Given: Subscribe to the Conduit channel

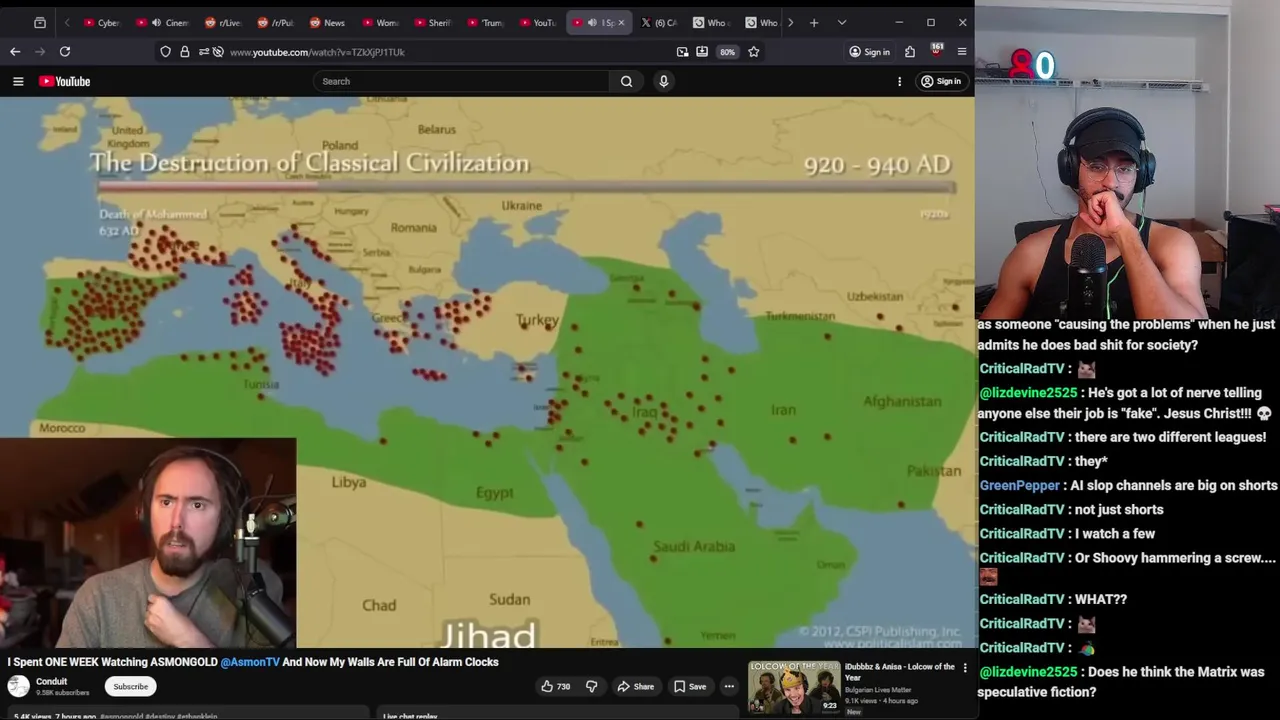Looking at the screenshot, I should click(130, 686).
